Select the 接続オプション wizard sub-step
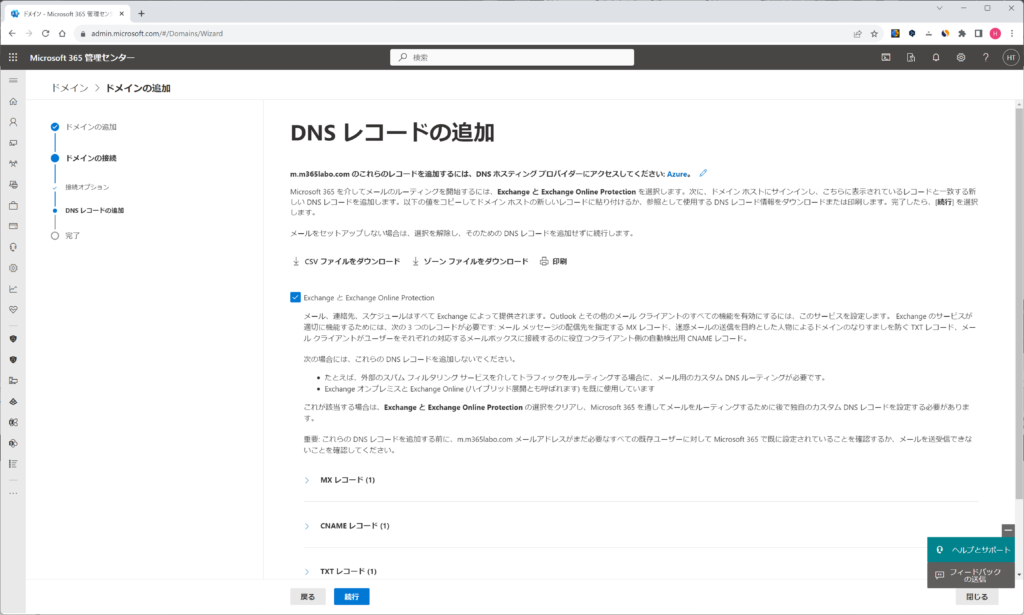Viewport: 1024px width, 615px height. pyautogui.click(x=82, y=187)
